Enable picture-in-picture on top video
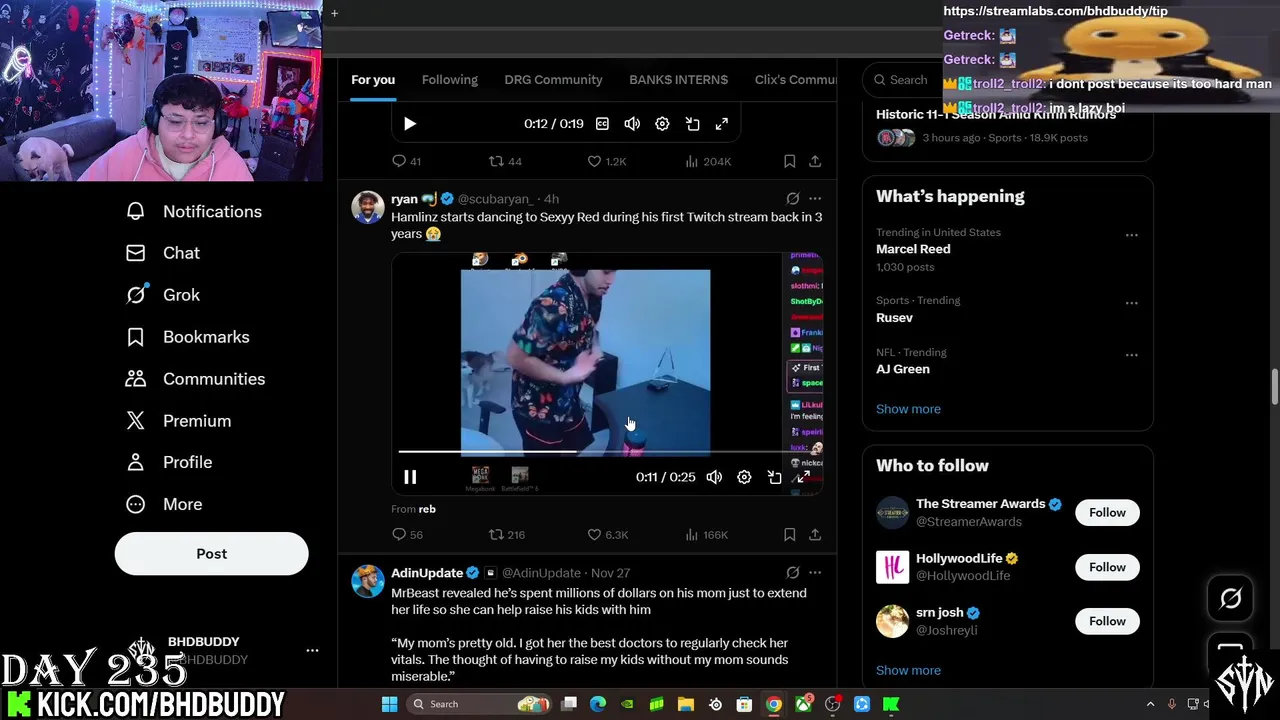This screenshot has width=1280, height=720. tap(692, 124)
